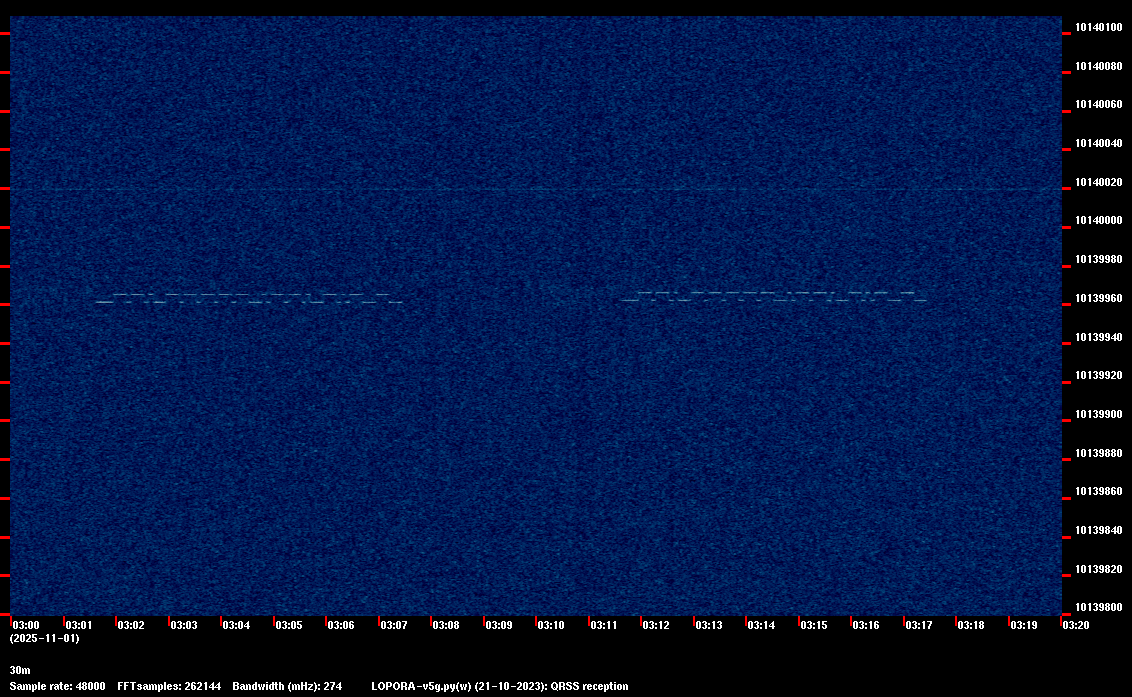
Task: Click the 10139960 frequency label
Action: [x=1099, y=298]
